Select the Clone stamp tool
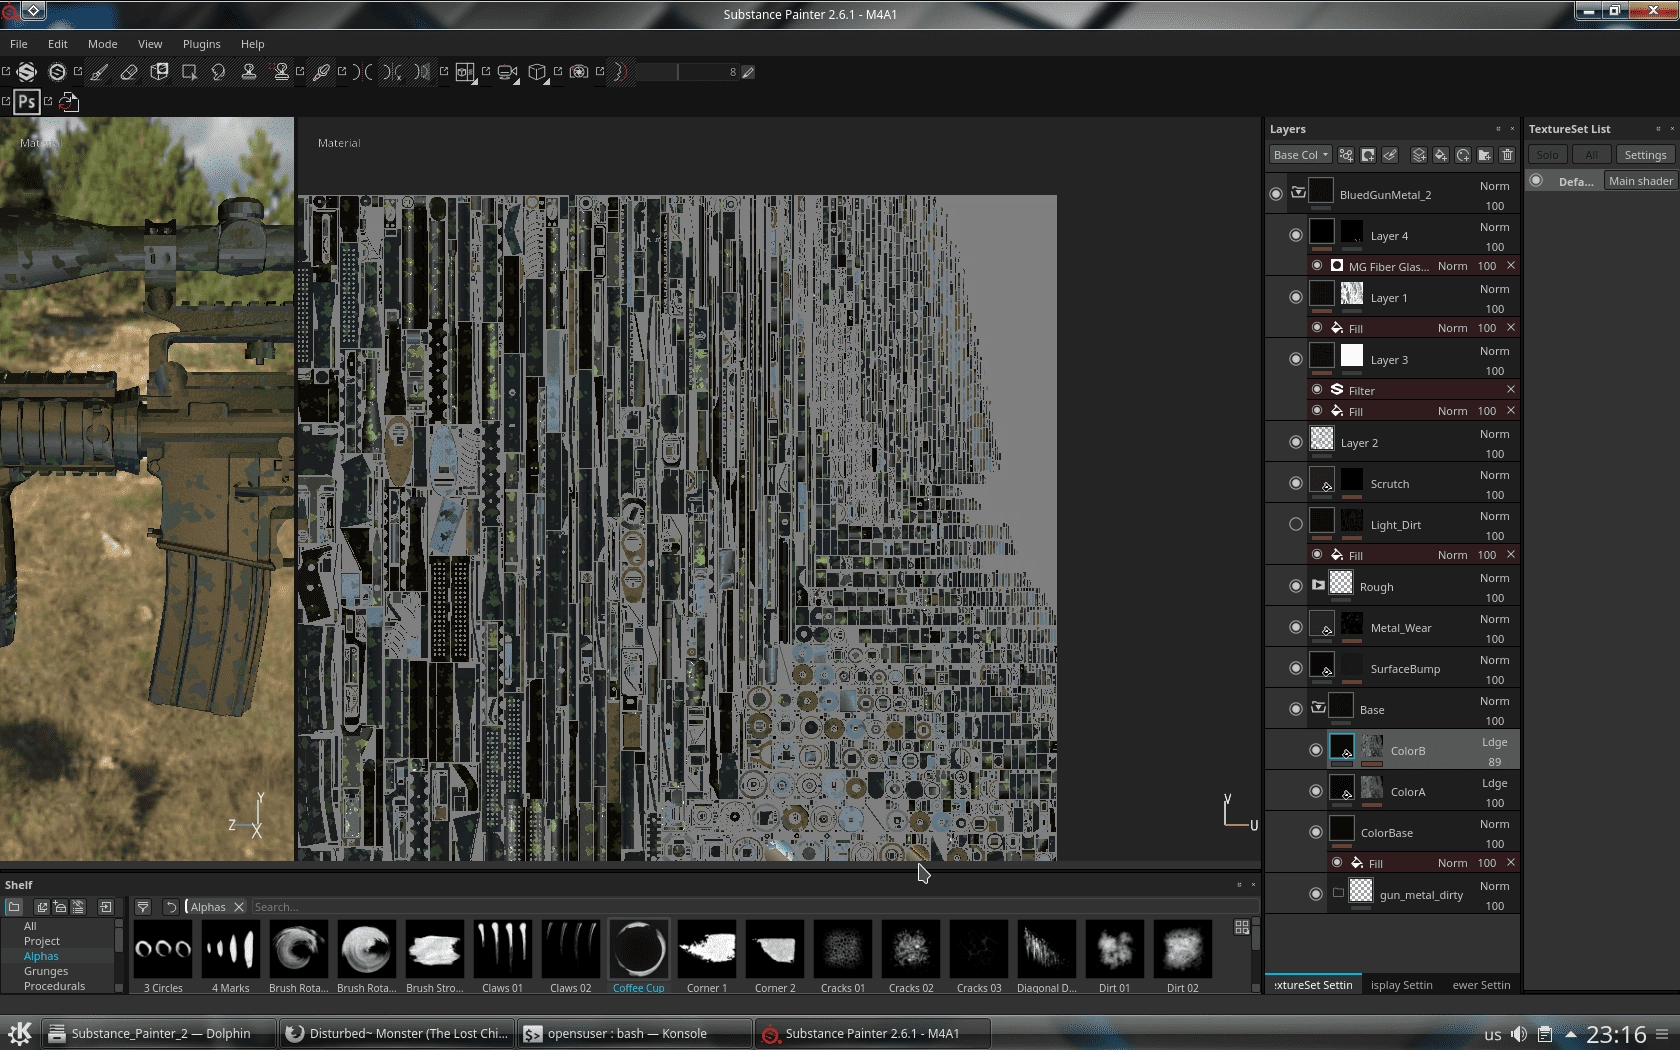The width and height of the screenshot is (1680, 1050). pos(249,72)
